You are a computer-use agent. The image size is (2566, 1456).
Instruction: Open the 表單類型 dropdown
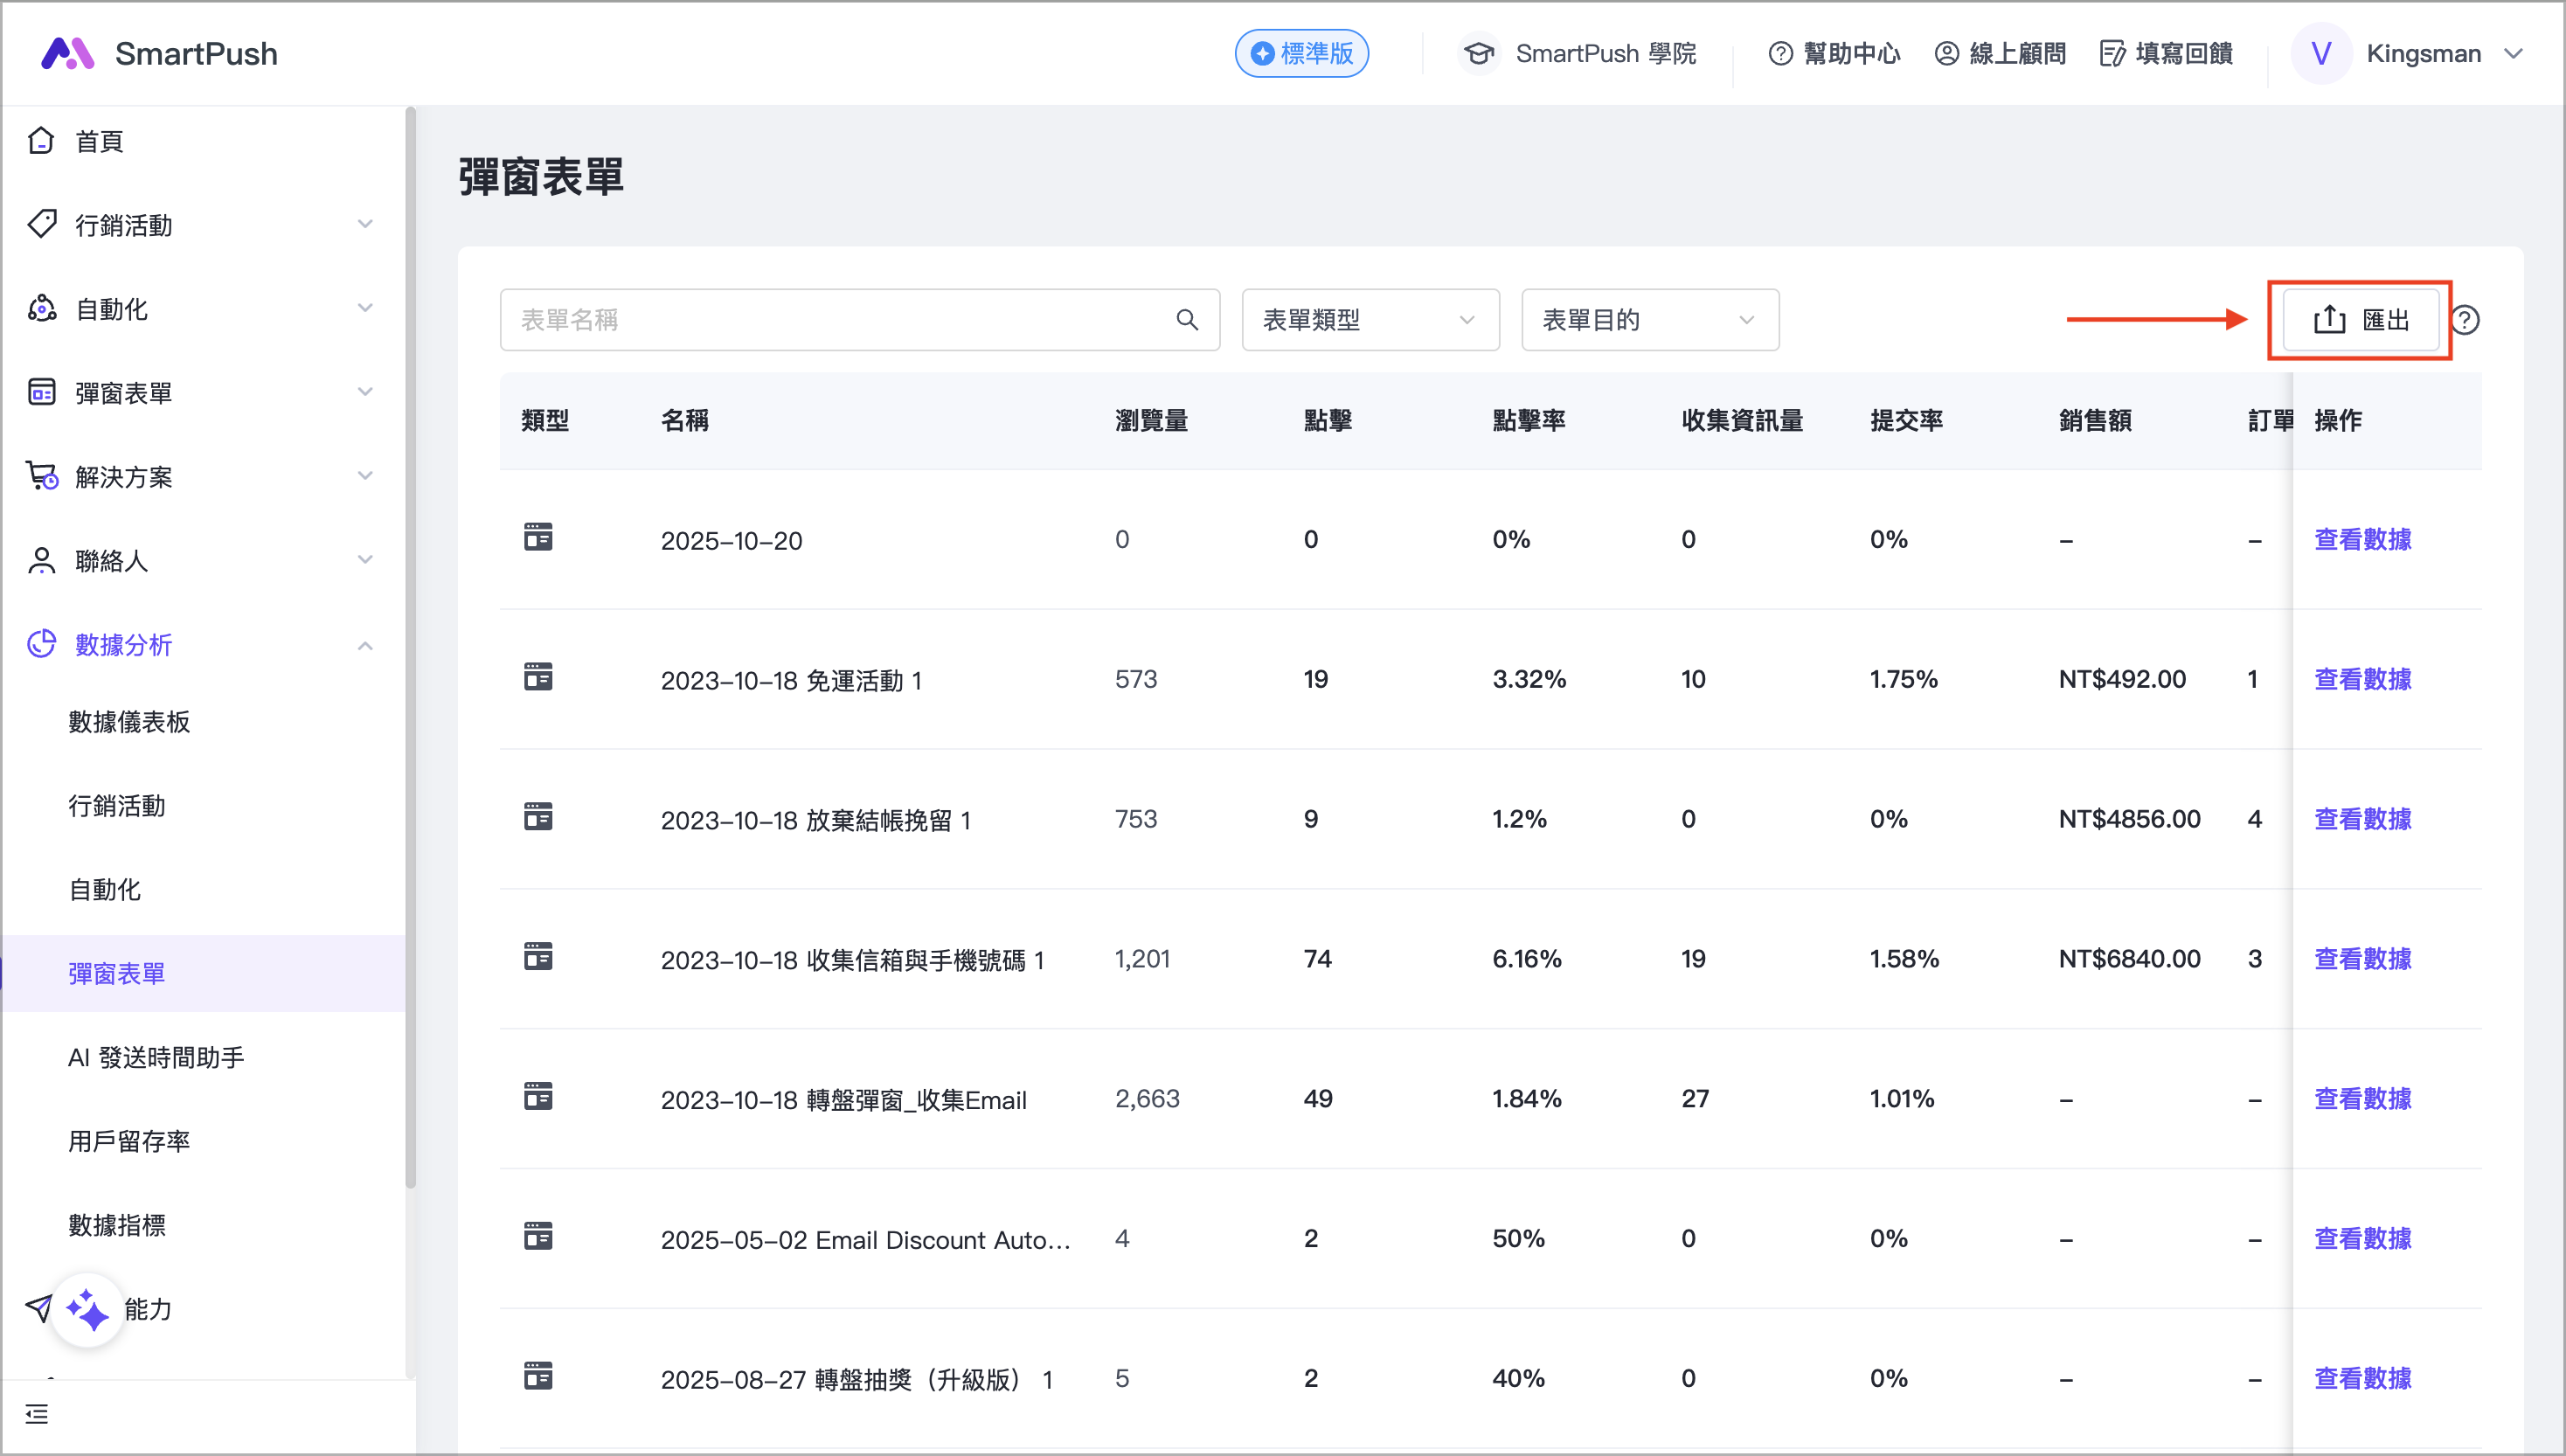[1369, 320]
